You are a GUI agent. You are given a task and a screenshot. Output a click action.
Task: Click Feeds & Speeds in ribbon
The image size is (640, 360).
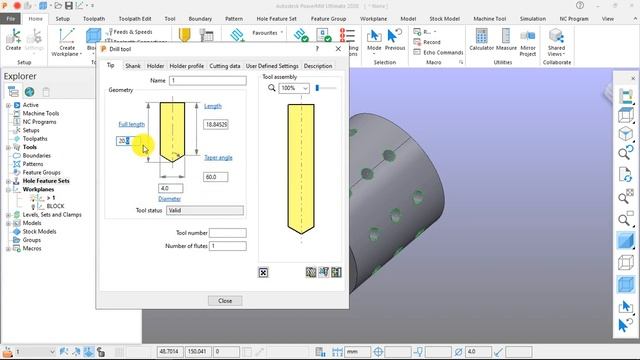(x=129, y=32)
